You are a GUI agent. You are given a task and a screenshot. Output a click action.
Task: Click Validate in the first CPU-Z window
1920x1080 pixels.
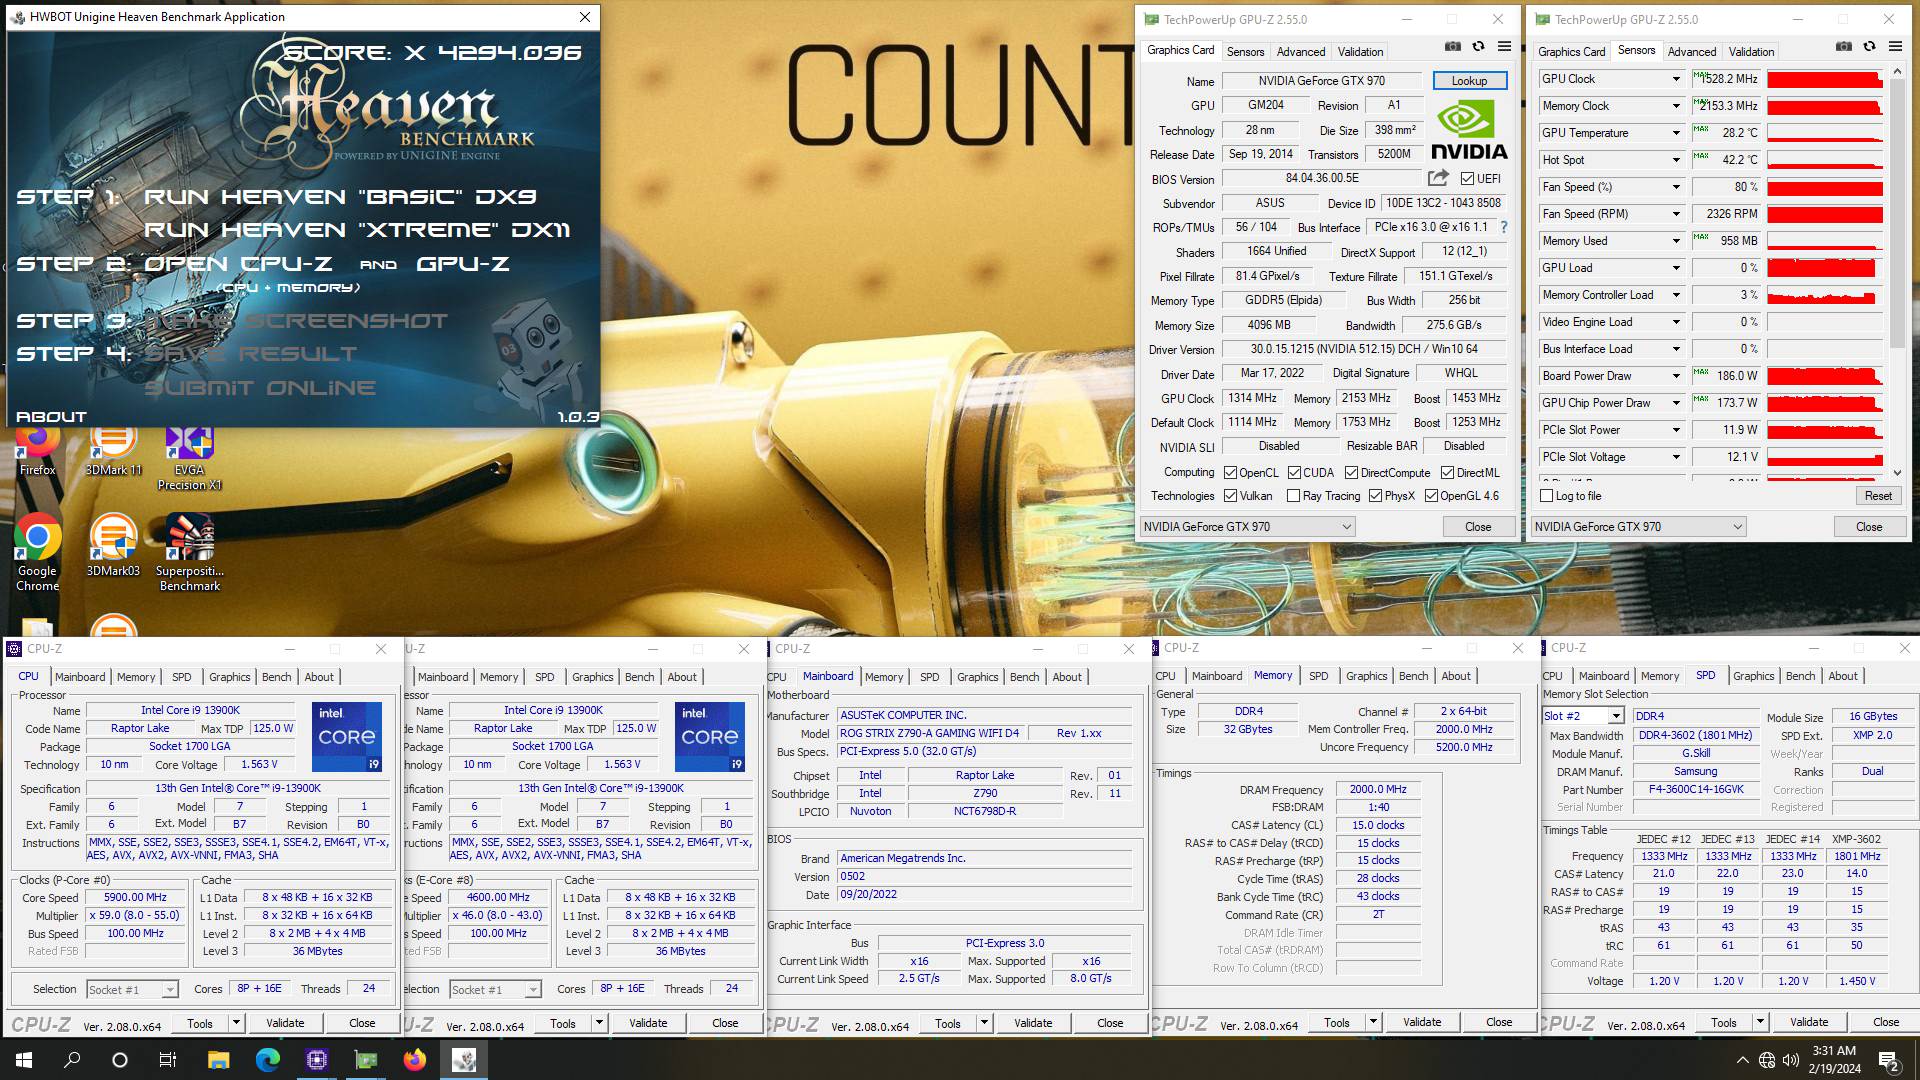285,1023
